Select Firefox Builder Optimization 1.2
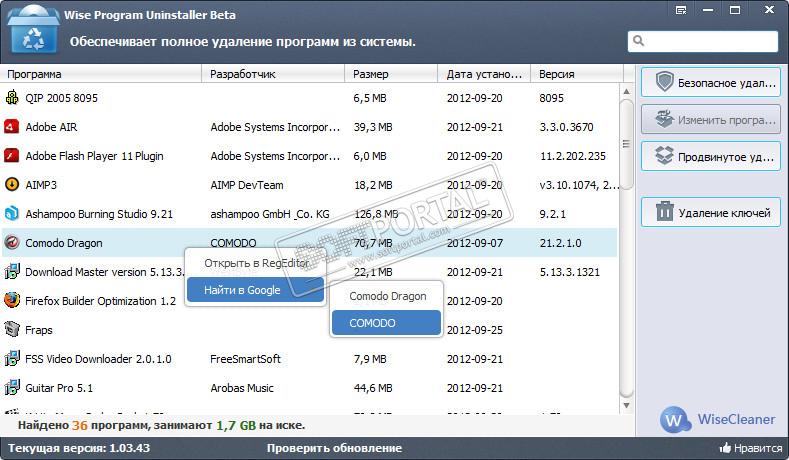The width and height of the screenshot is (789, 460). click(x=100, y=301)
